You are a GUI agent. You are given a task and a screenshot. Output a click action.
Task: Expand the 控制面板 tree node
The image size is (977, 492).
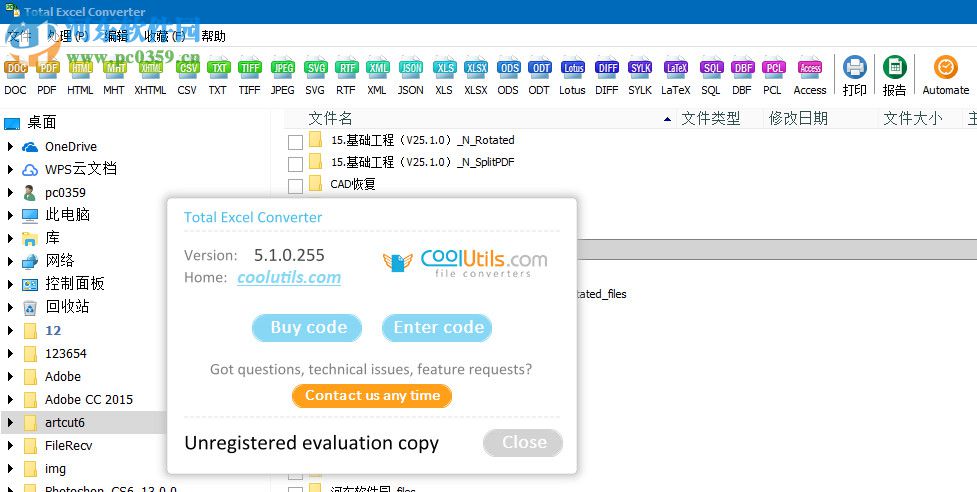[10, 284]
